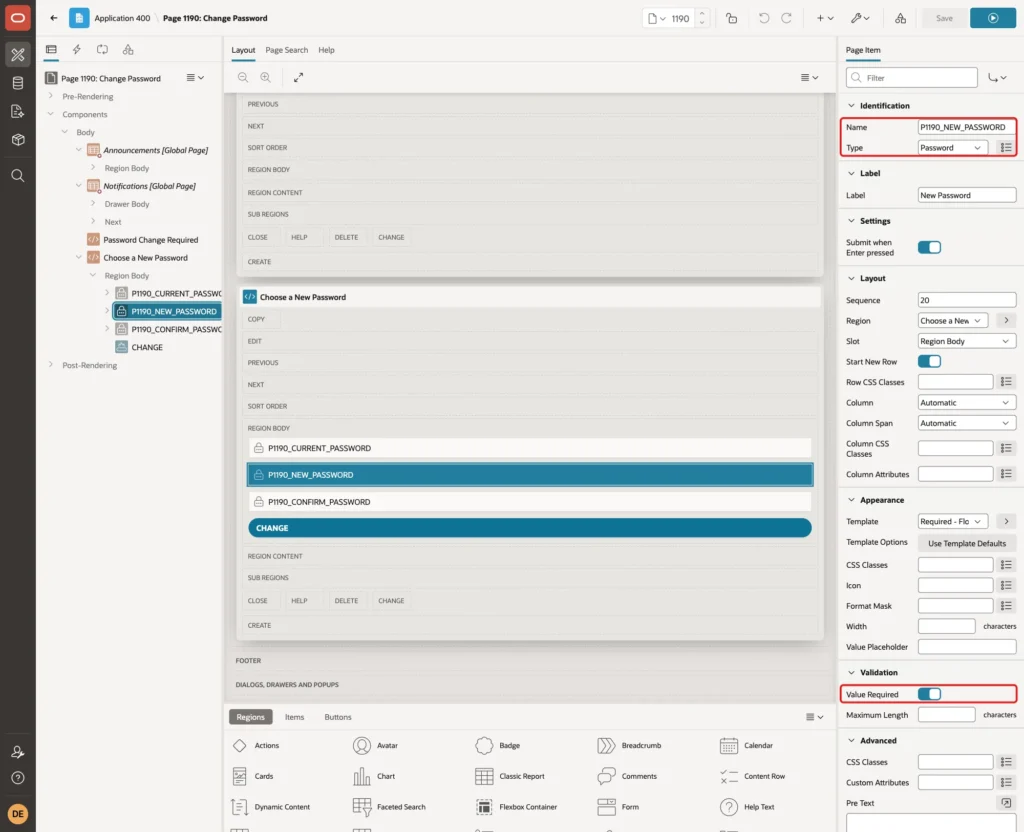Switch to Rendering tree tab icon

click(51, 50)
